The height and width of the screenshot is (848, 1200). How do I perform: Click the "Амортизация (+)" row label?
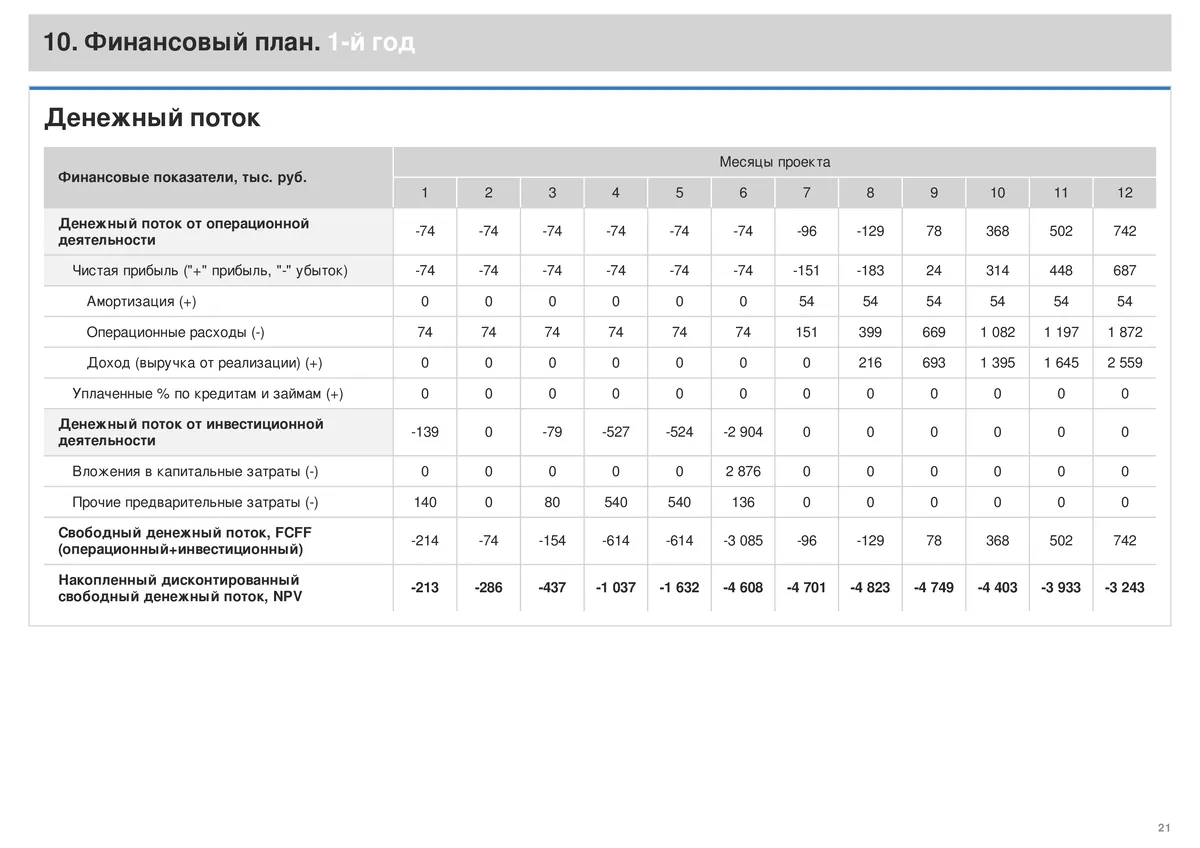(x=142, y=301)
